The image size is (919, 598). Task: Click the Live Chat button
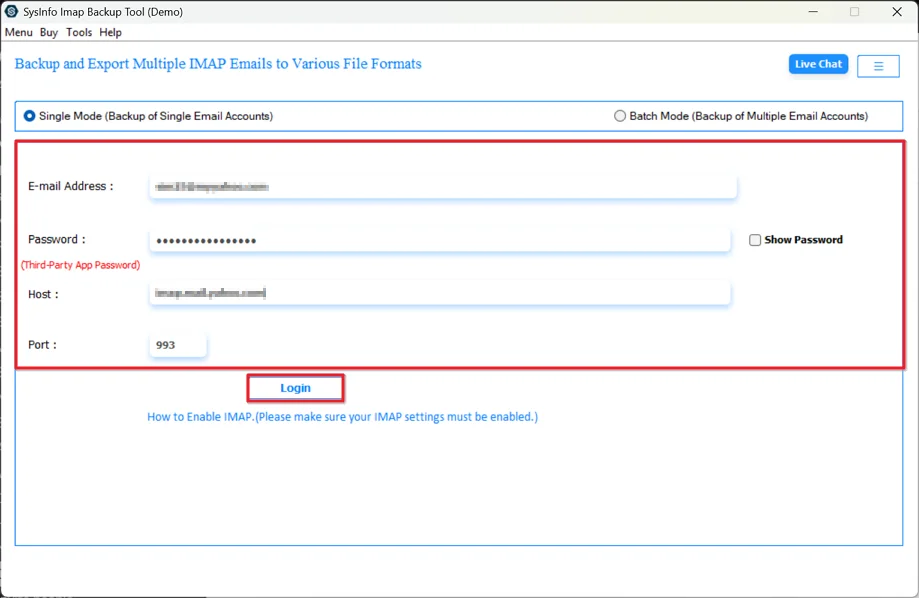tap(818, 64)
